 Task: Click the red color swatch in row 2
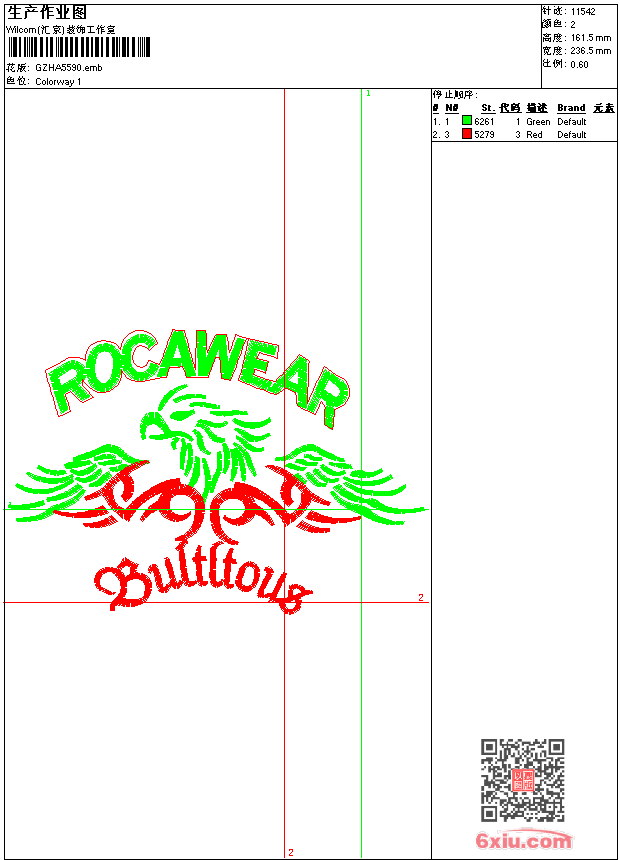467,133
